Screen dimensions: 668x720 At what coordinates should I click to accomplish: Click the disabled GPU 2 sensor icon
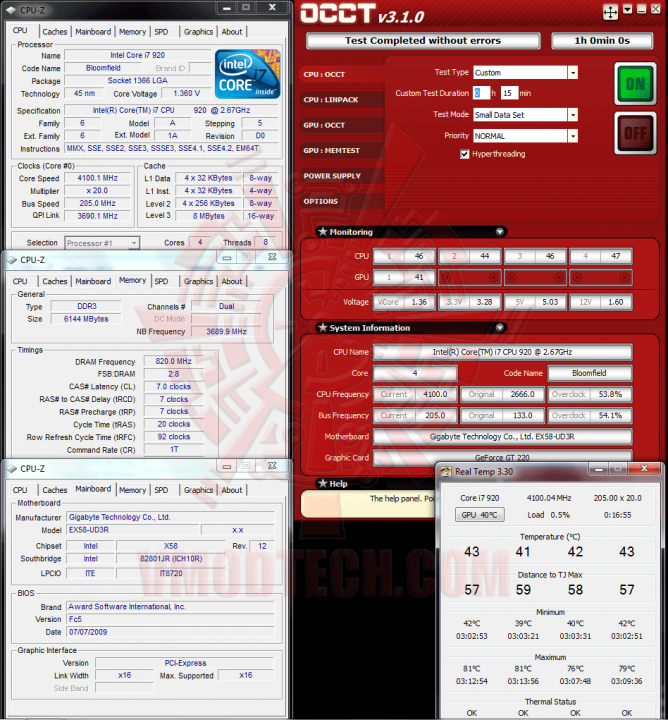(469, 277)
